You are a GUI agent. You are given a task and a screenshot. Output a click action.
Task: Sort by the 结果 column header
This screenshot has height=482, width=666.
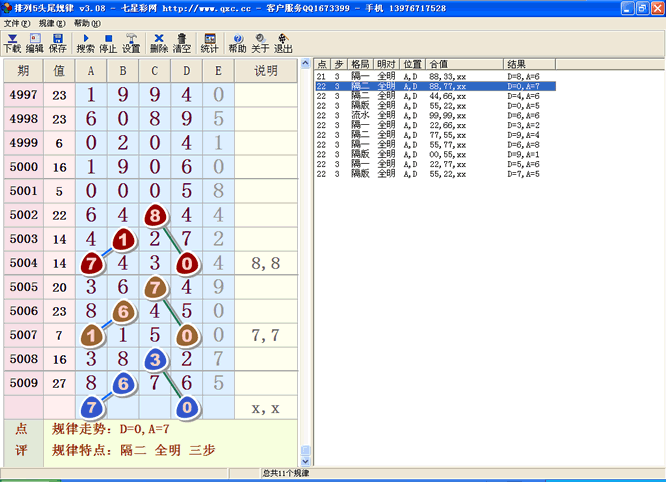click(x=529, y=64)
